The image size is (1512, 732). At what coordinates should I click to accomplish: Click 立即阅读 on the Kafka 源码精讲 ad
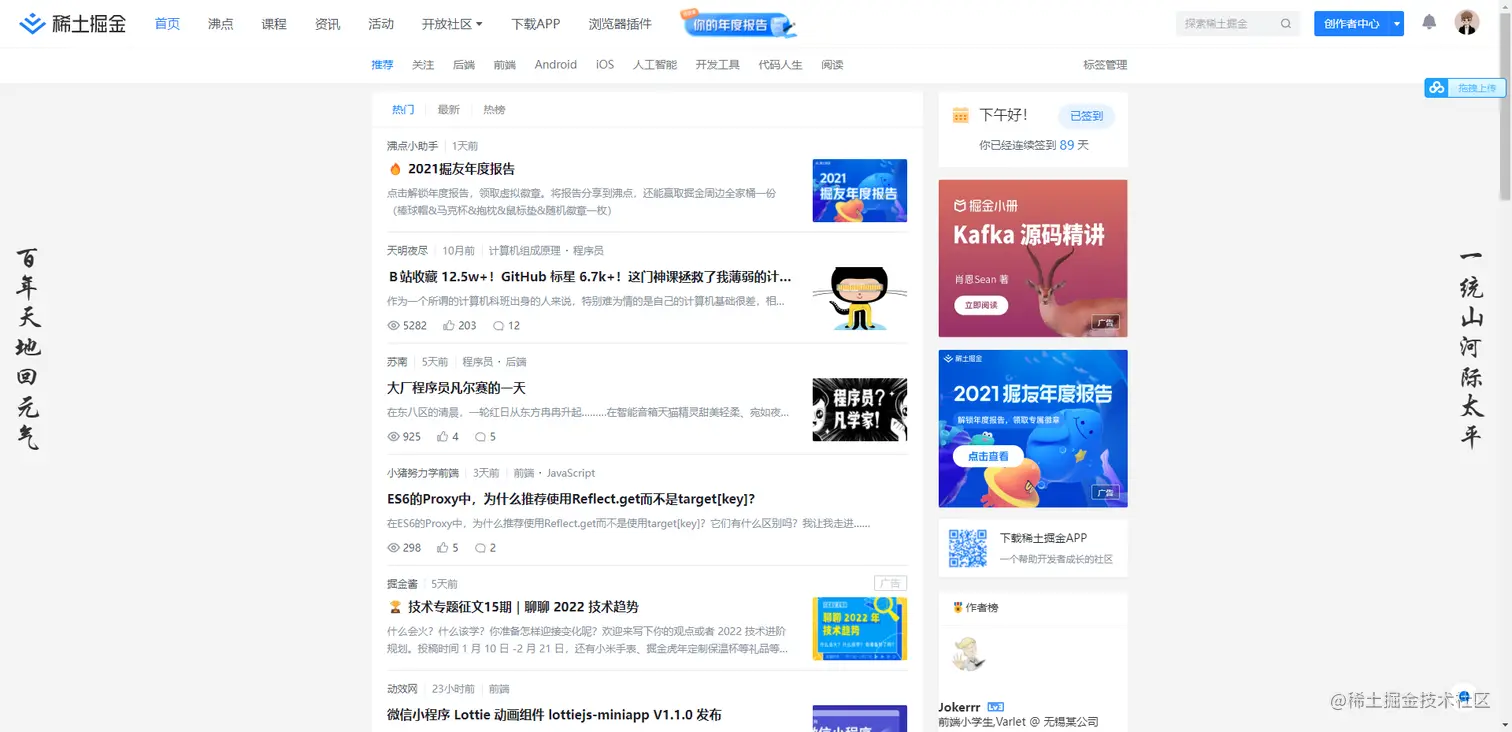[981, 305]
